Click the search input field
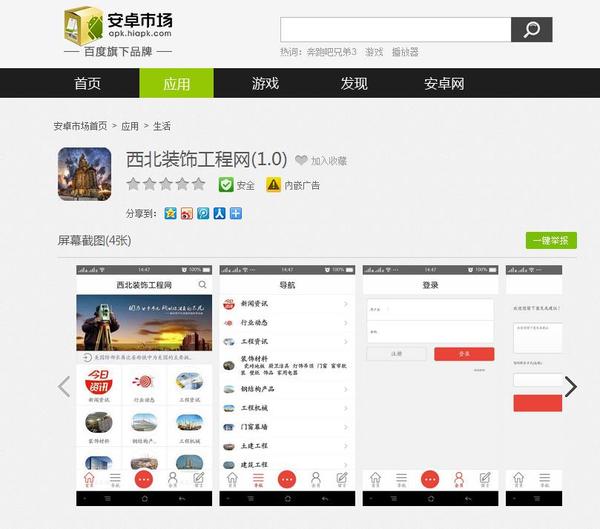The width and height of the screenshot is (600, 529). pyautogui.click(x=395, y=30)
